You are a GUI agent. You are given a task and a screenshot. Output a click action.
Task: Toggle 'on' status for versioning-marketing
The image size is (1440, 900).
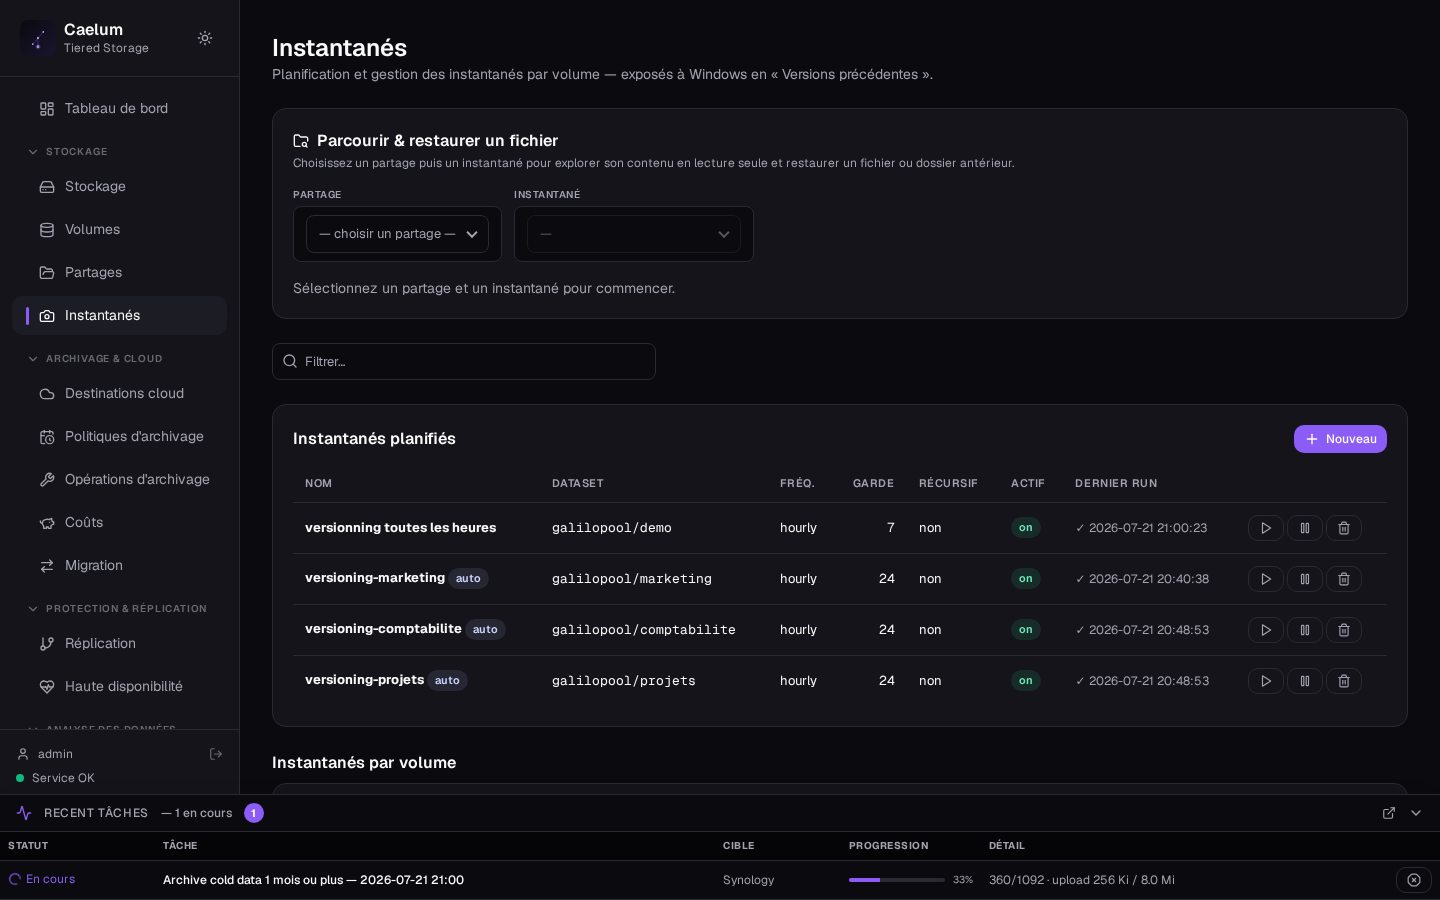click(1026, 579)
